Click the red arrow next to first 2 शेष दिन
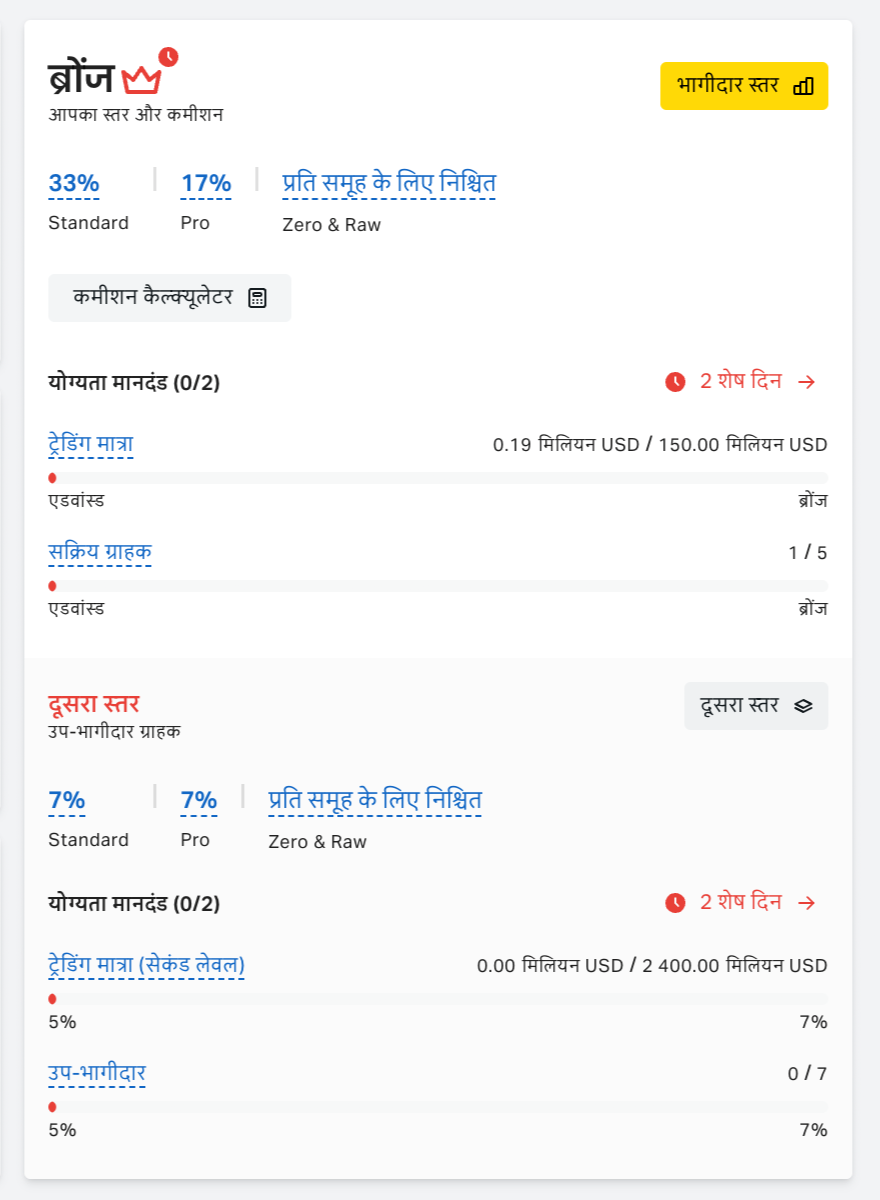 [x=807, y=382]
